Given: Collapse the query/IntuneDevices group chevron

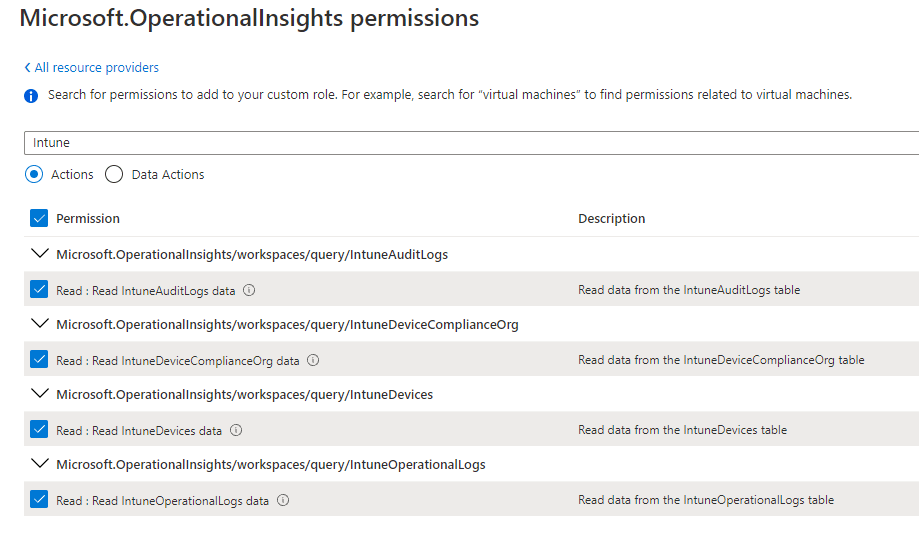Looking at the screenshot, I should point(39,393).
